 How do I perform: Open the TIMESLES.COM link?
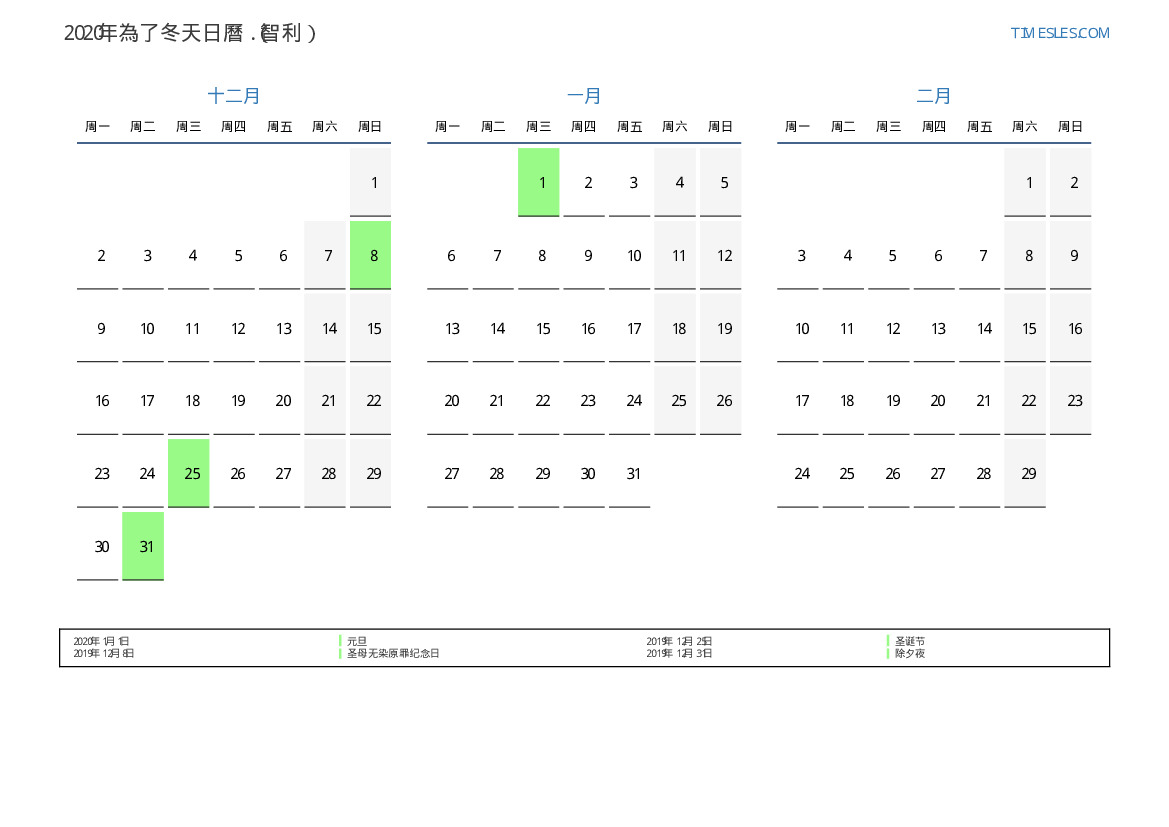pyautogui.click(x=1059, y=33)
